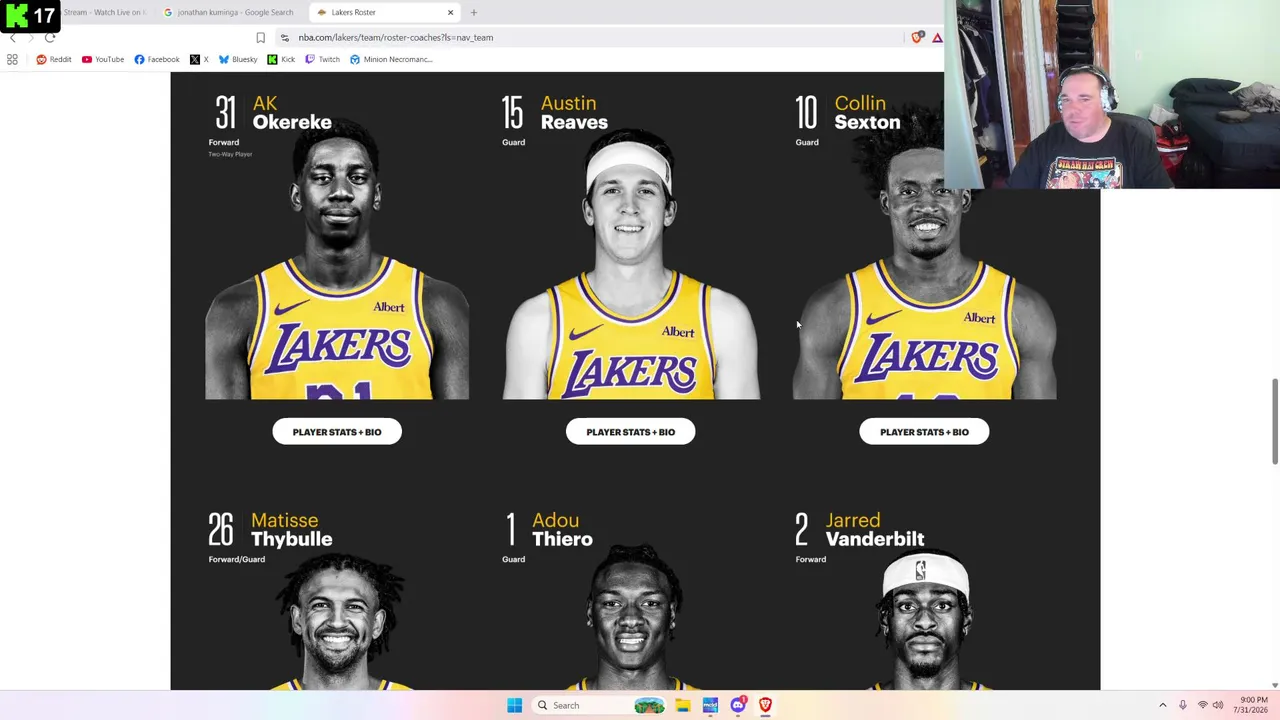
Task: Click the Jarred Vanderbilt player name
Action: pos(875,530)
